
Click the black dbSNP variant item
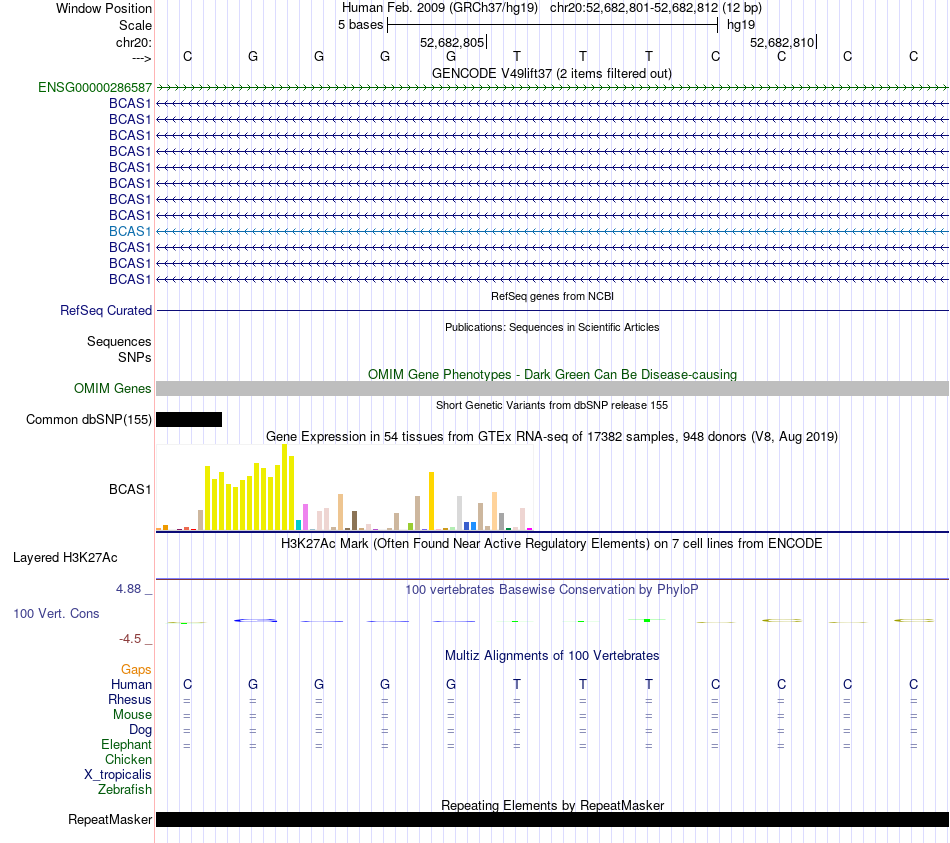click(189, 419)
